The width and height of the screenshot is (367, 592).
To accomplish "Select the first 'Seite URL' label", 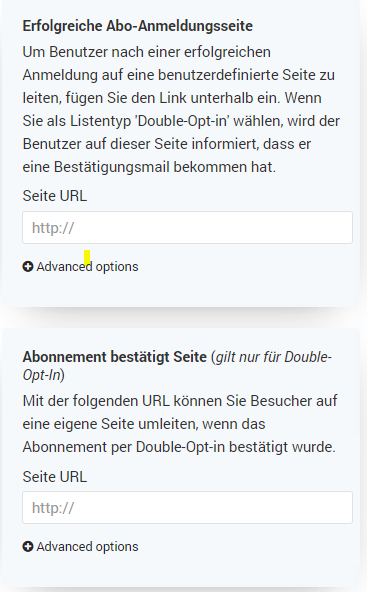I will [55, 196].
